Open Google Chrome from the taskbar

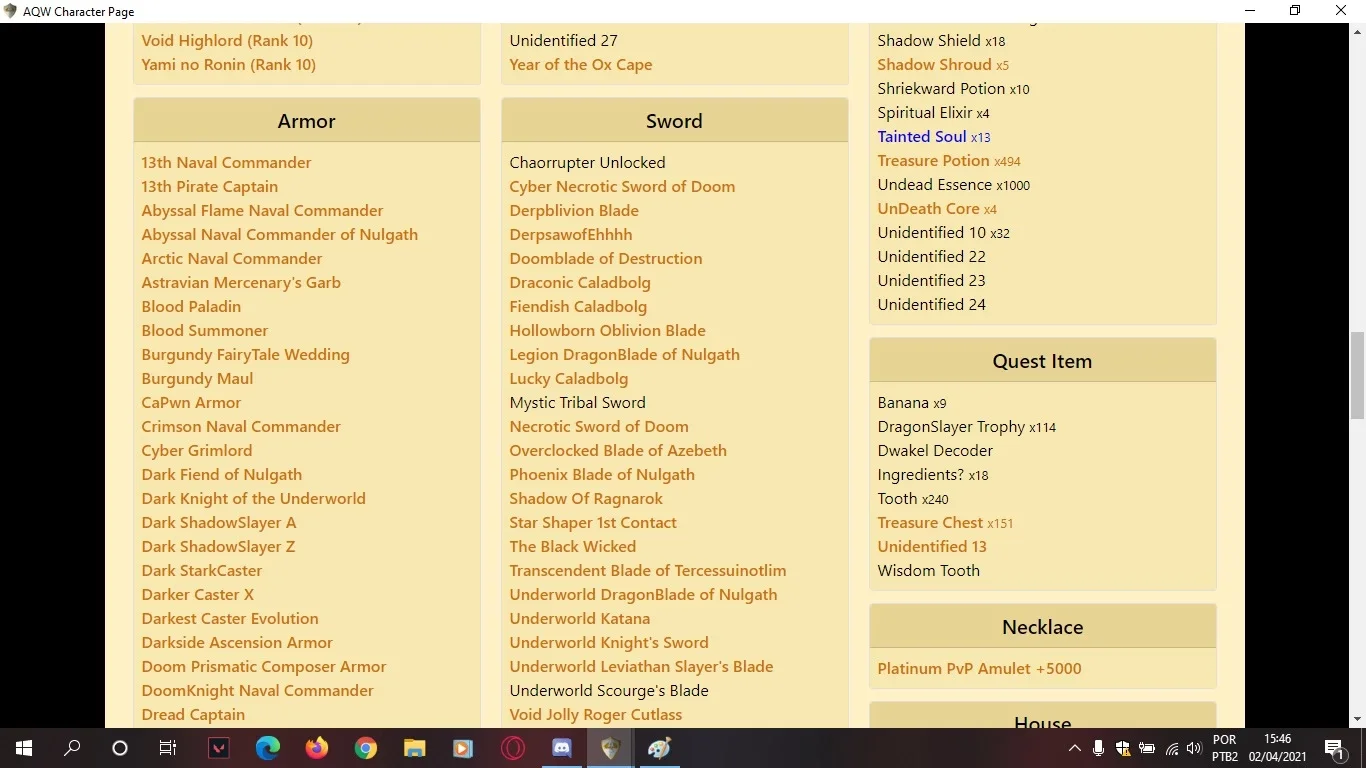[366, 748]
